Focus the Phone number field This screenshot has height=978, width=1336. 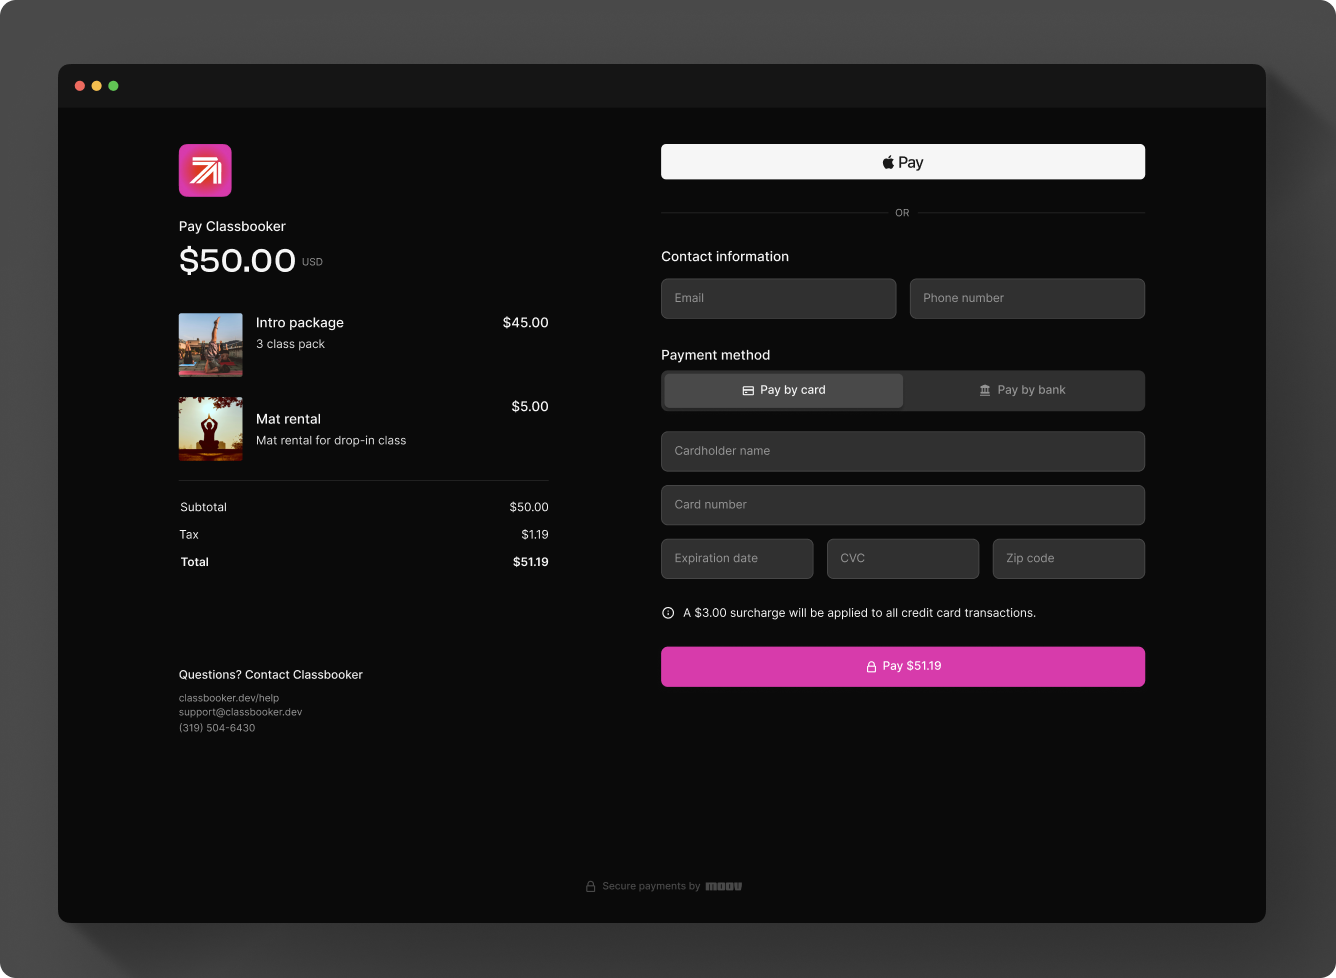click(x=1028, y=298)
